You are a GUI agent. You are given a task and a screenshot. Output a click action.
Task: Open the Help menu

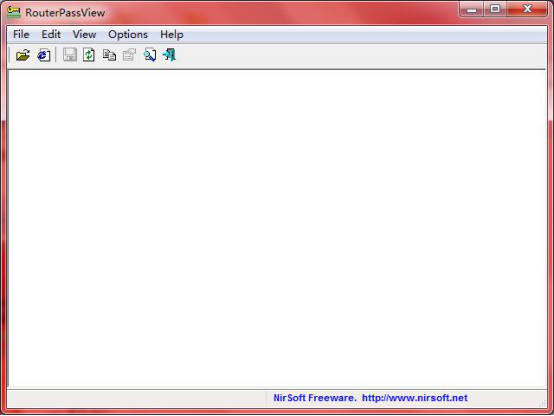[x=172, y=35]
